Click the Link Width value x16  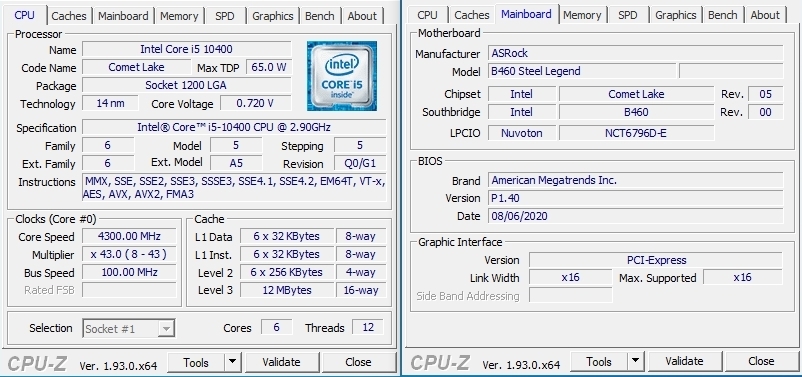click(571, 277)
